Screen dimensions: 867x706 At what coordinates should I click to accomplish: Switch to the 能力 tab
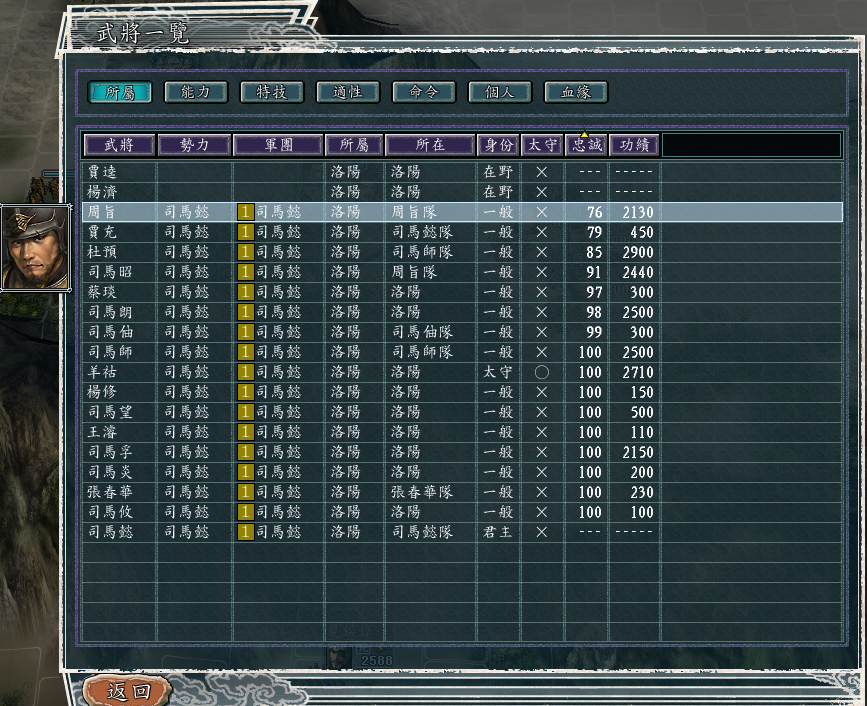point(196,92)
